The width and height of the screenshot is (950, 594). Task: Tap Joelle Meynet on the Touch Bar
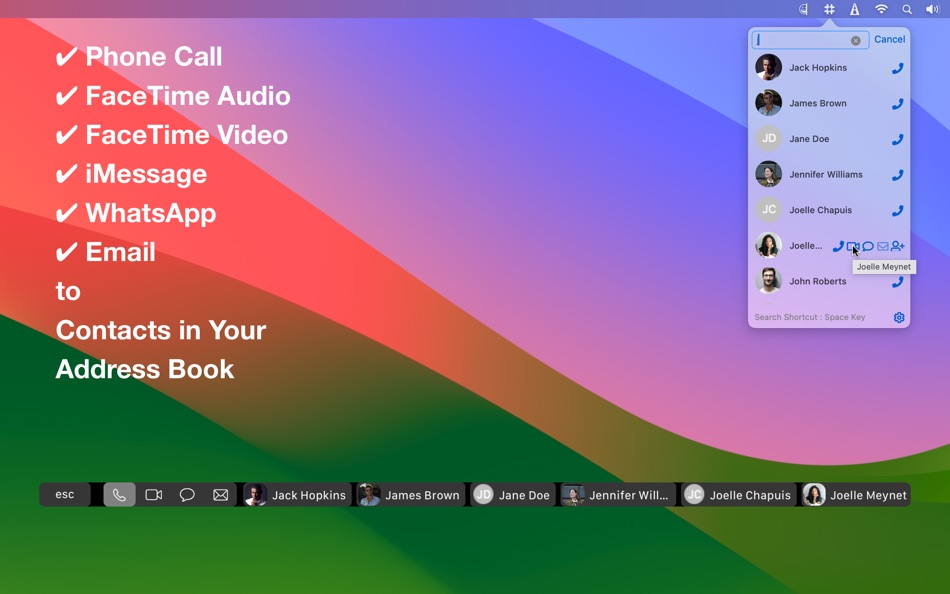pyautogui.click(x=855, y=495)
